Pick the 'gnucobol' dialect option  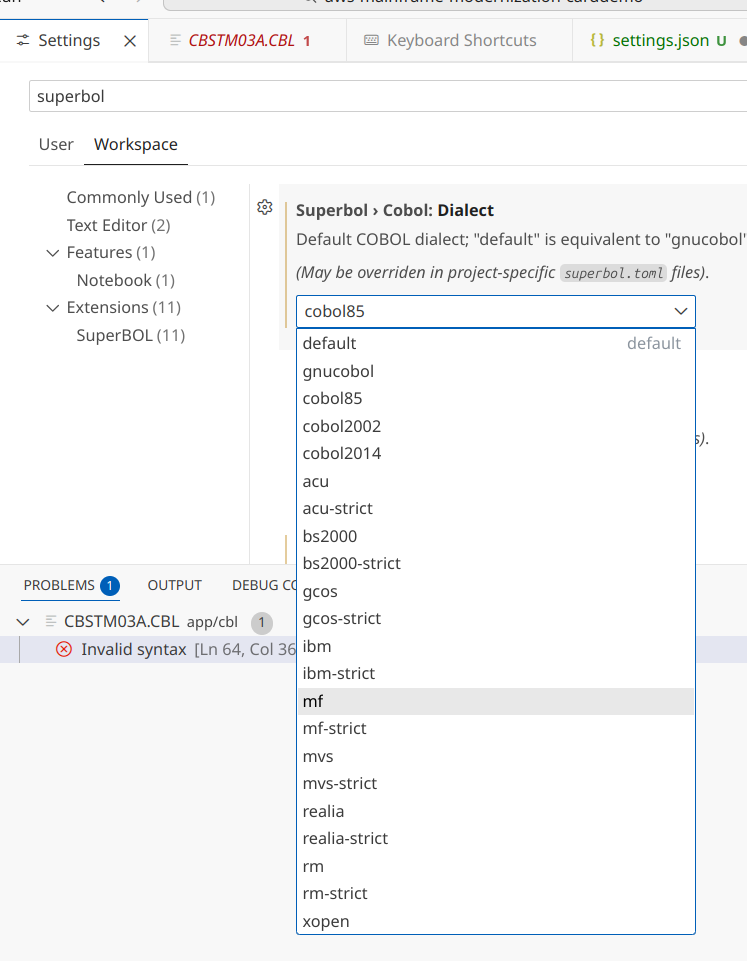coord(338,371)
